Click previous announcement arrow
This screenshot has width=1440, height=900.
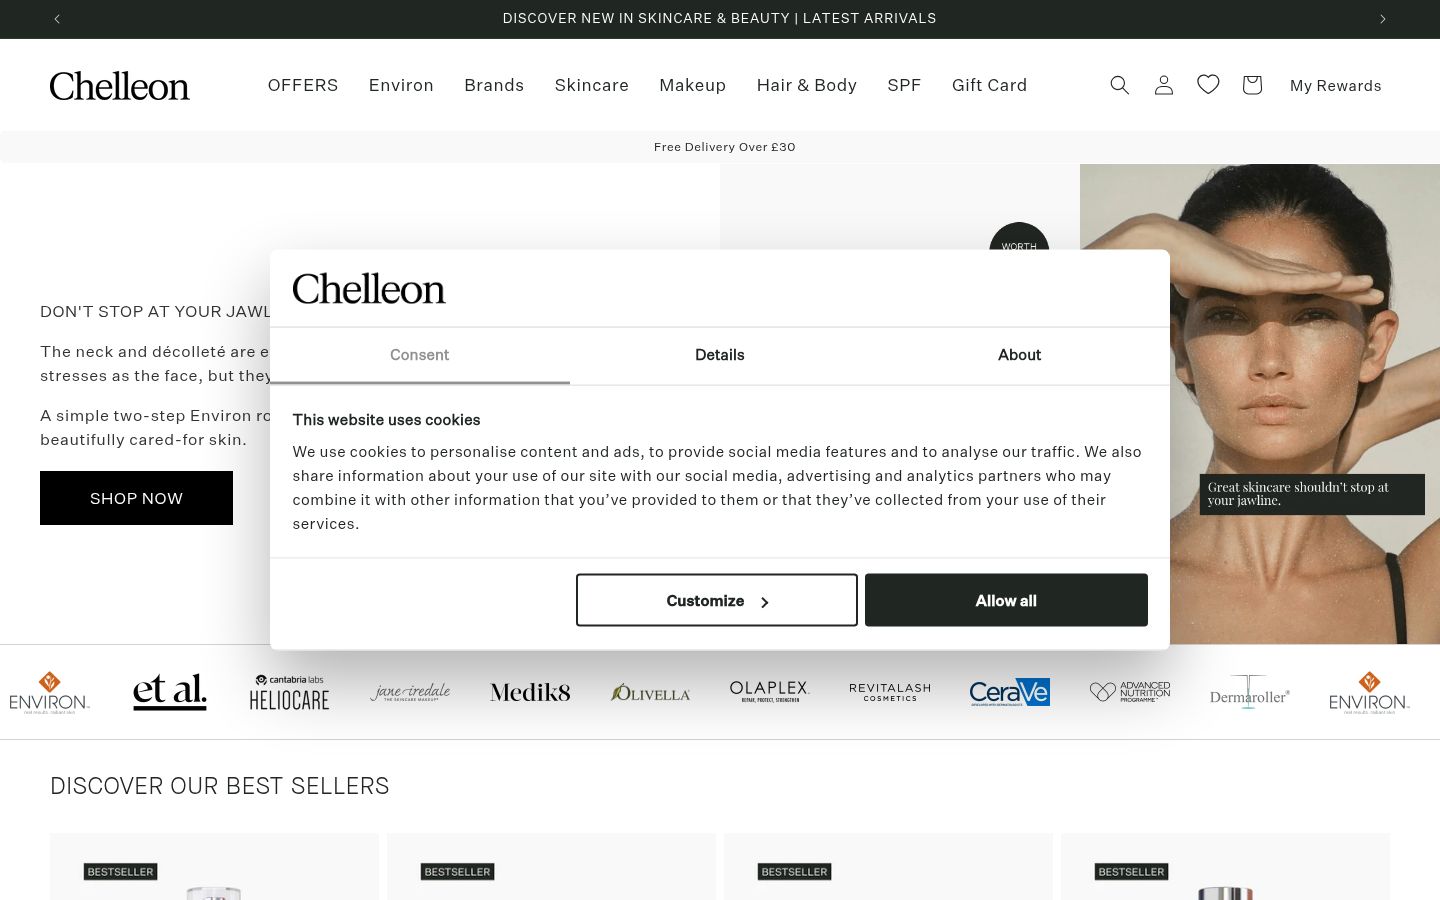click(57, 19)
